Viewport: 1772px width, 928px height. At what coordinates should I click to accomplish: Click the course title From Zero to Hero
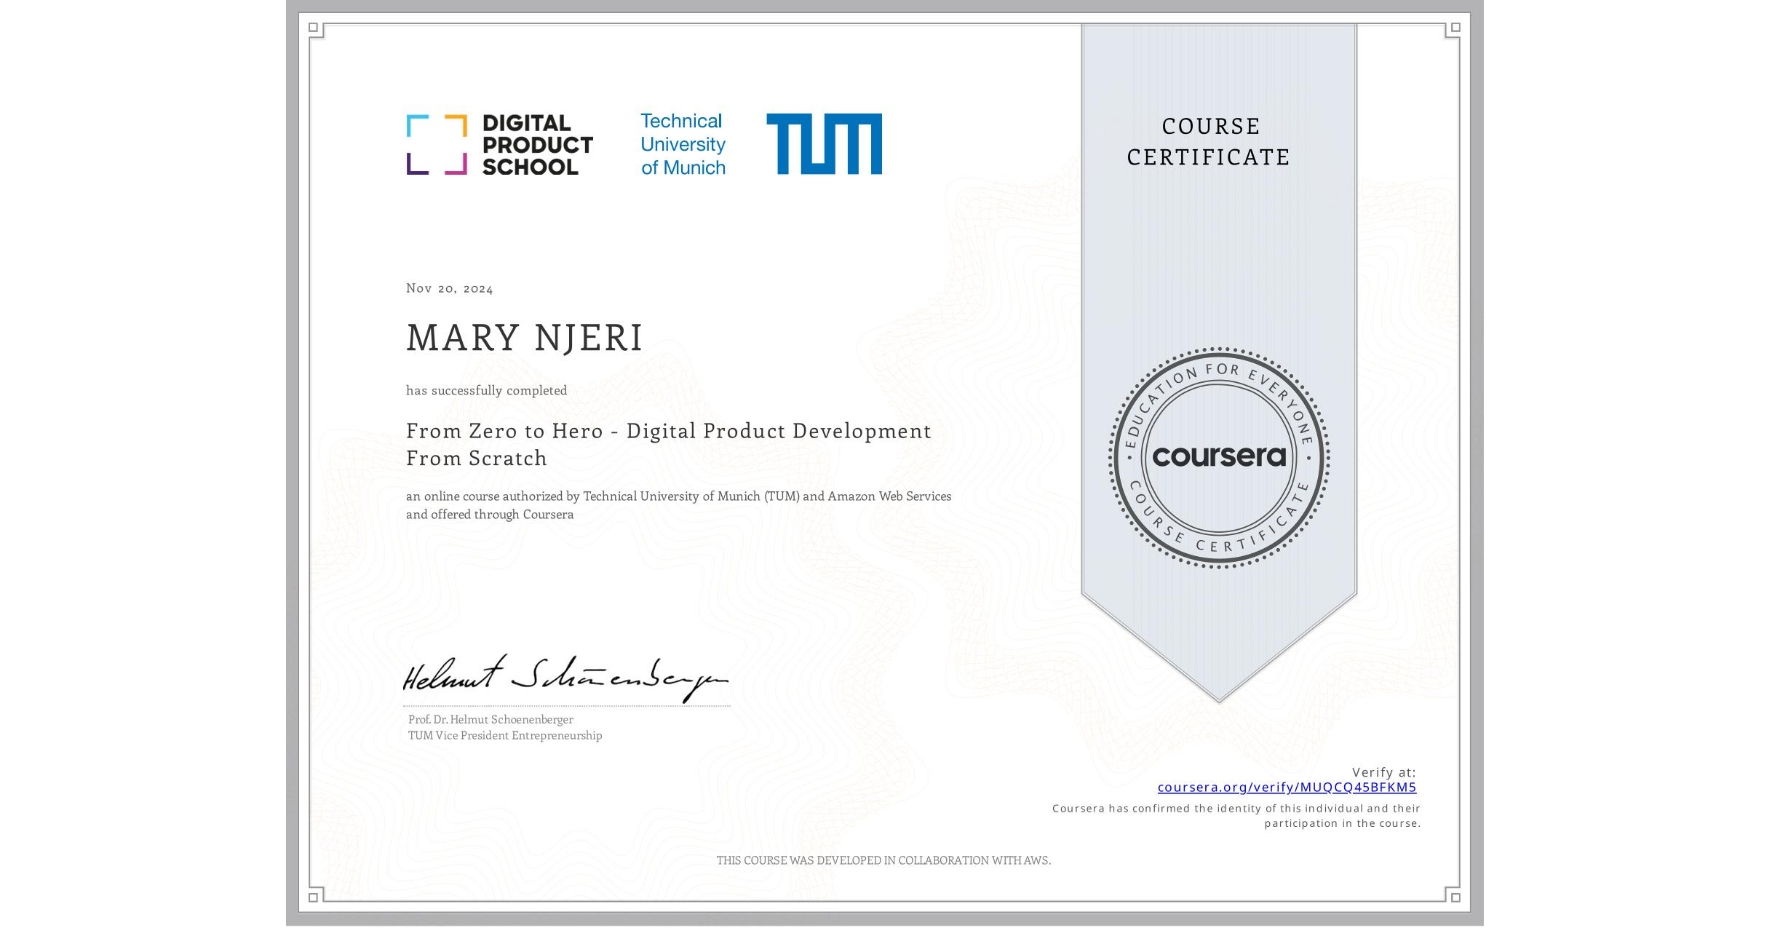[667, 431]
